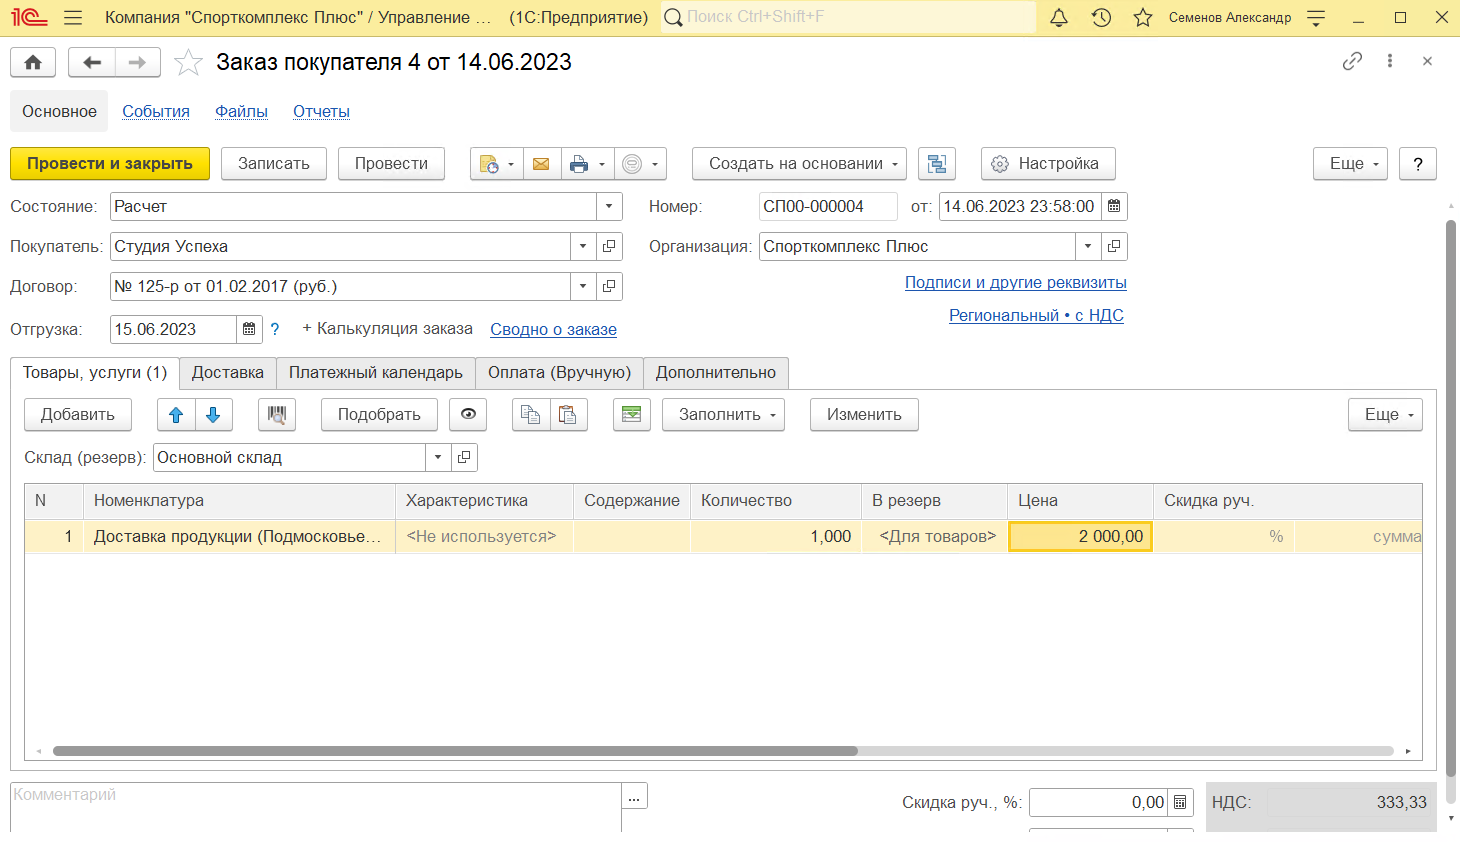Screen dimensions: 1460x845
Task: Open Подписи и другие реквизиты link
Action: pos(1016,283)
